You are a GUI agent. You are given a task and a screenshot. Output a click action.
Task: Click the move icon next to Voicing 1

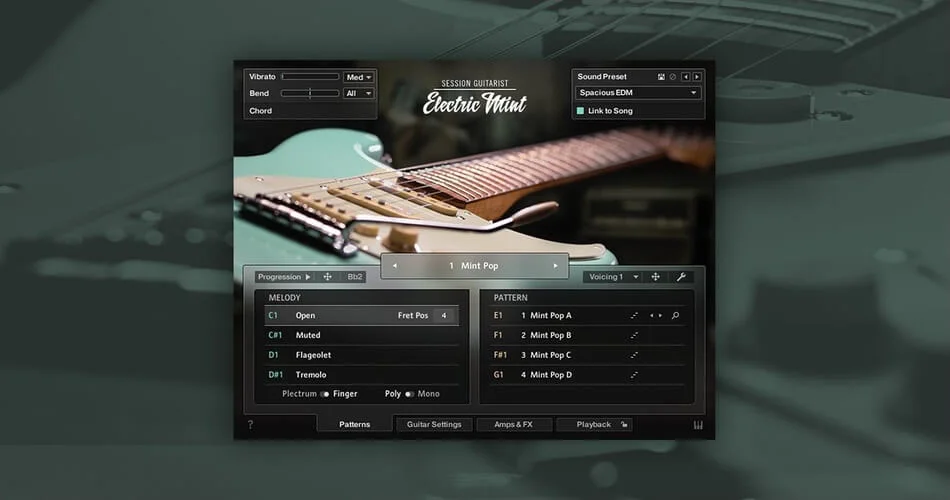pyautogui.click(x=656, y=277)
